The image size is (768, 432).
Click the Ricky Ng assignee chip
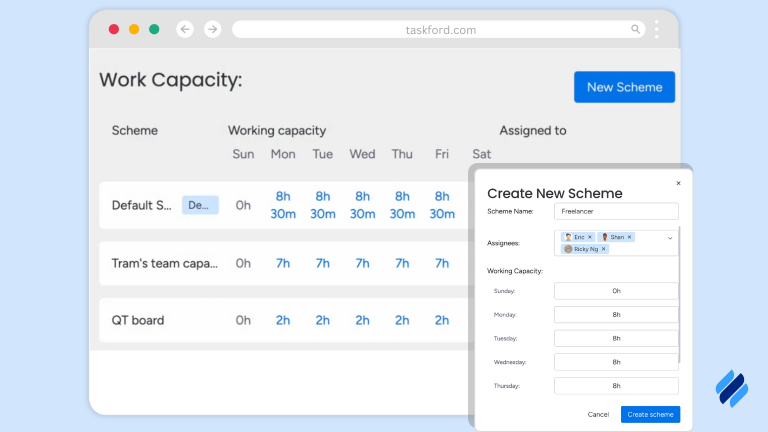(x=583, y=249)
